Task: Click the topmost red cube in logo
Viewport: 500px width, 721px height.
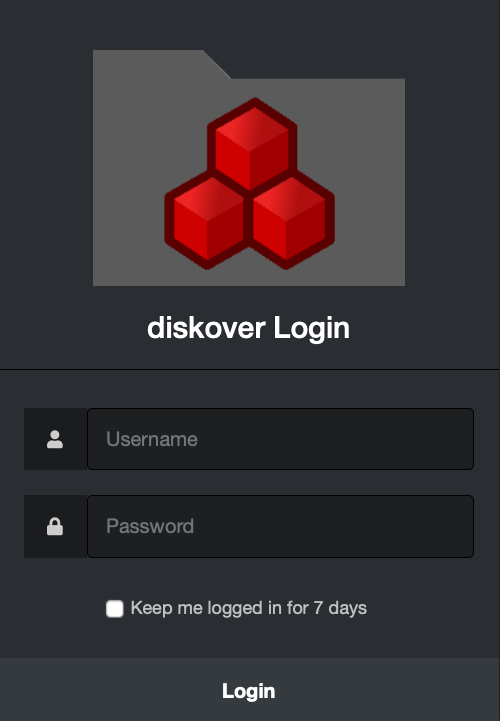Action: [252, 143]
